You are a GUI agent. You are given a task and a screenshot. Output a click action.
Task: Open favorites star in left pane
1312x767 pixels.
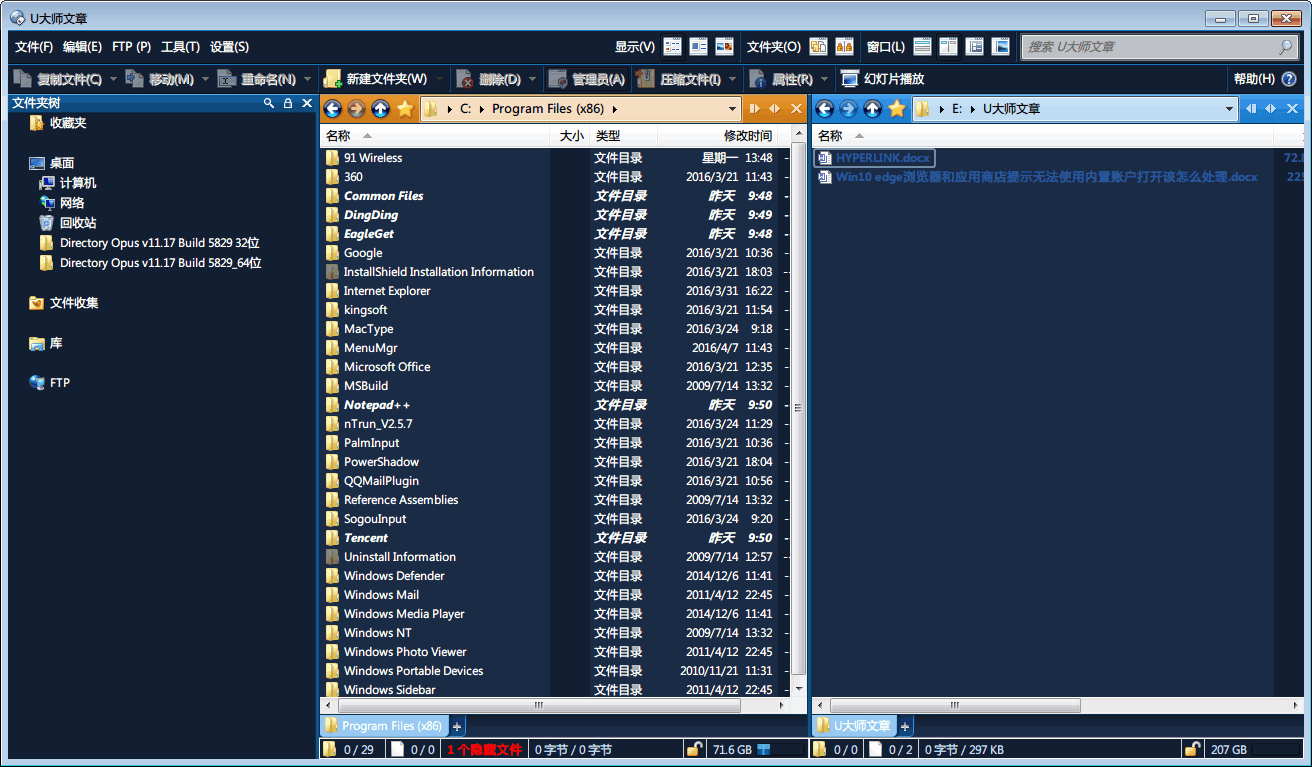coord(404,108)
